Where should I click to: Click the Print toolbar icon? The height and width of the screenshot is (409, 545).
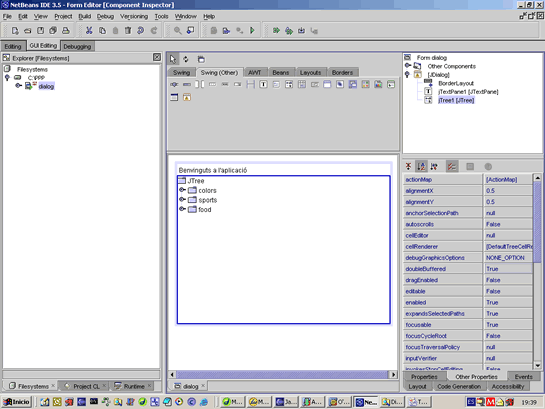(x=66, y=31)
